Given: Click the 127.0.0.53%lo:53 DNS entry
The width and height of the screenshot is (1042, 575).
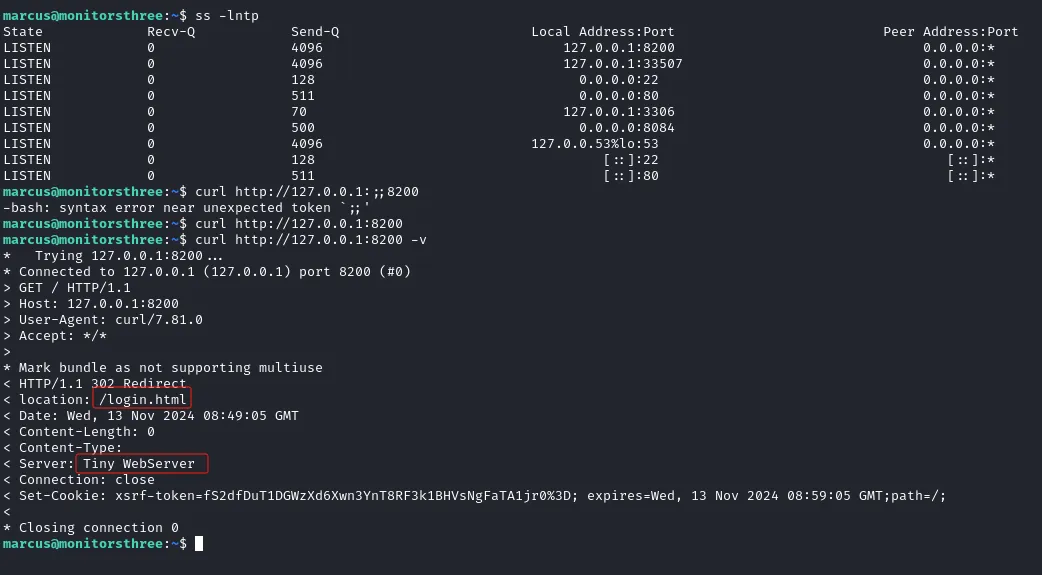Looking at the screenshot, I should 595,144.
